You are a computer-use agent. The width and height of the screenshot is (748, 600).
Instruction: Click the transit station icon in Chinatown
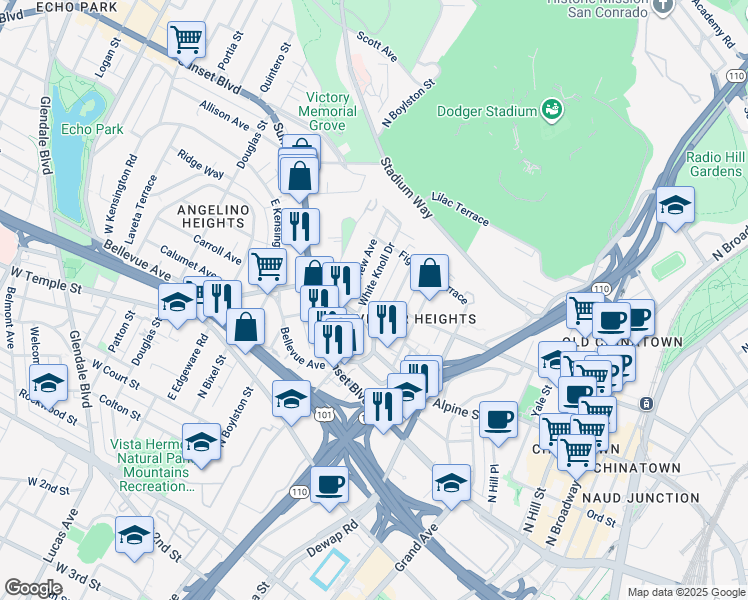(x=647, y=404)
